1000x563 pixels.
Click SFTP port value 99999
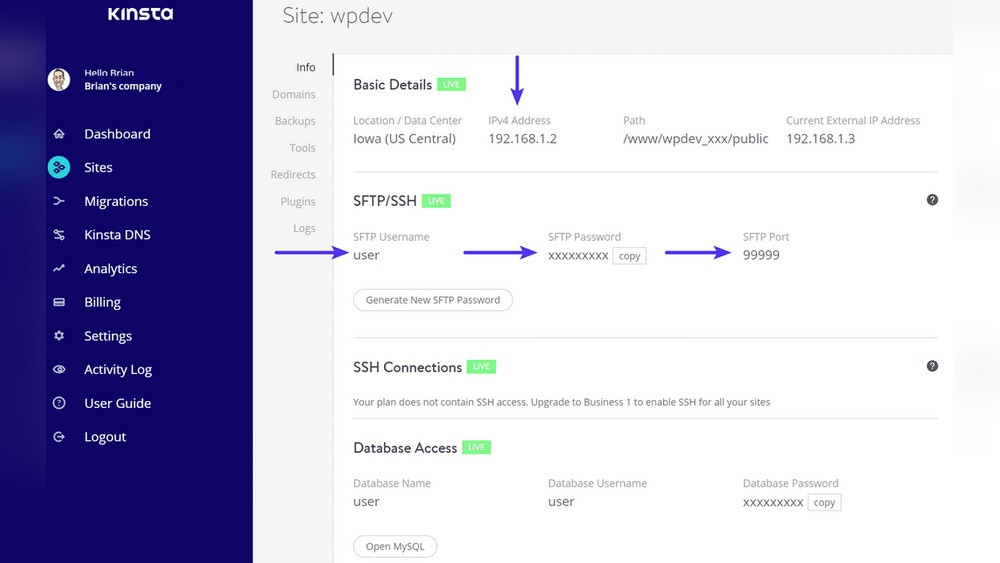click(x=761, y=255)
